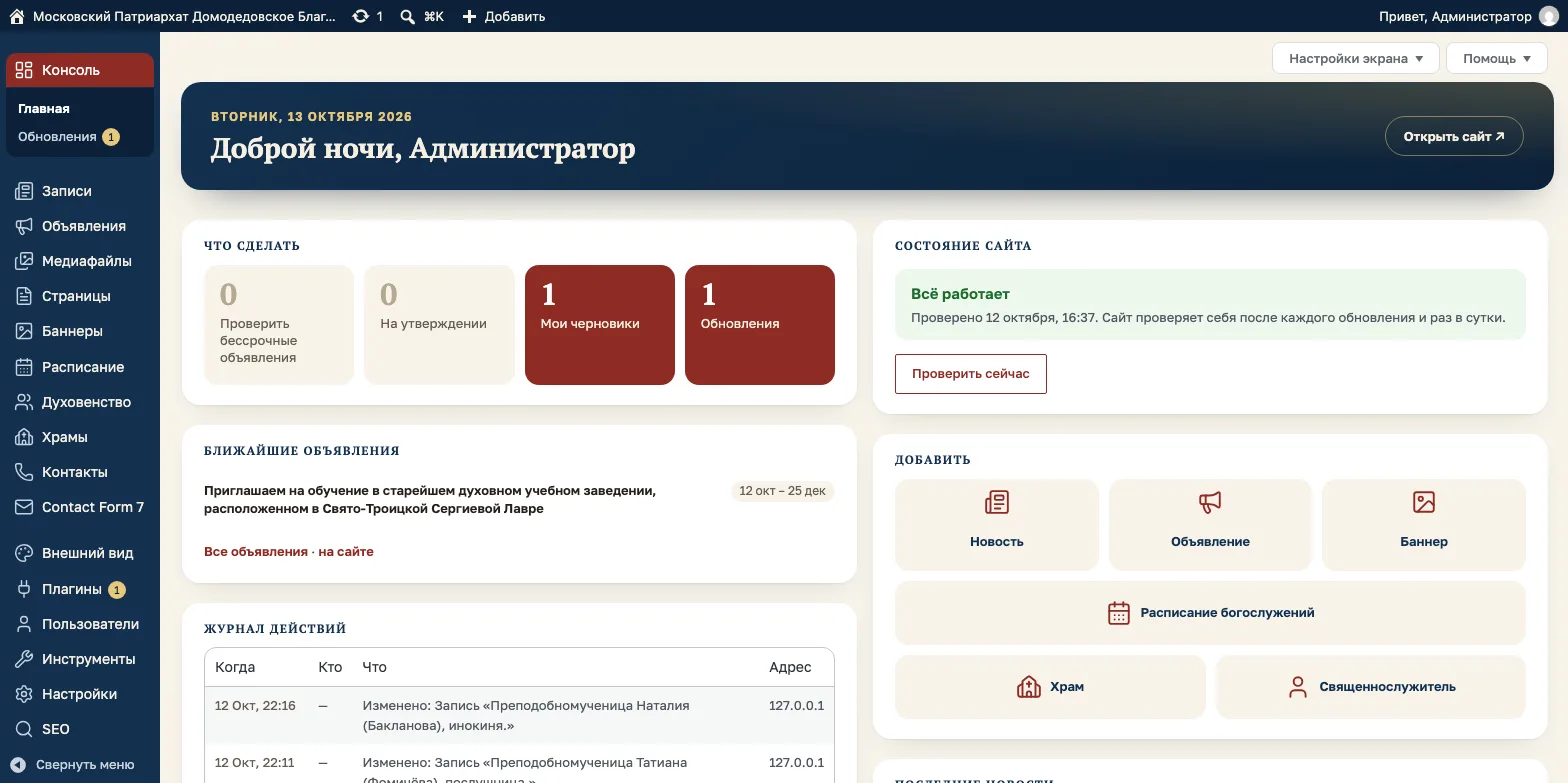1568x783 pixels.
Task: Open Духовенство people icon in sidebar
Action: pos(24,402)
